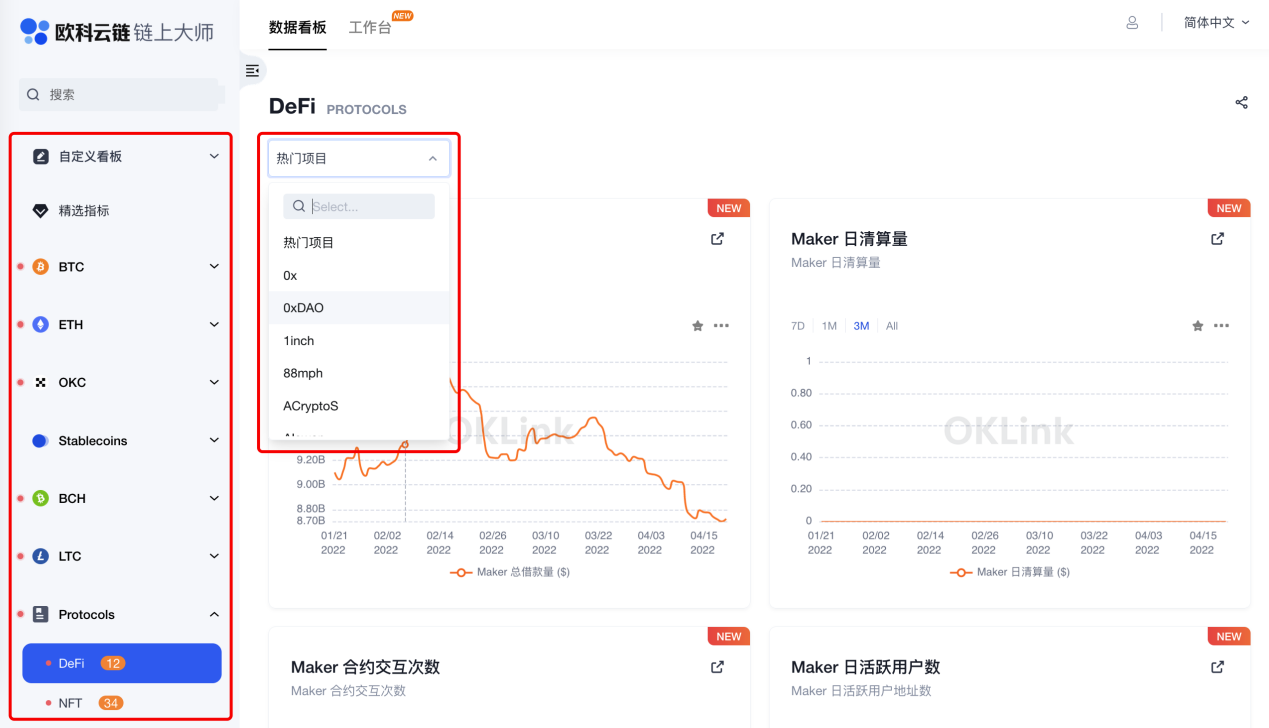
Task: Click the LTC coin icon
Action: 40,556
